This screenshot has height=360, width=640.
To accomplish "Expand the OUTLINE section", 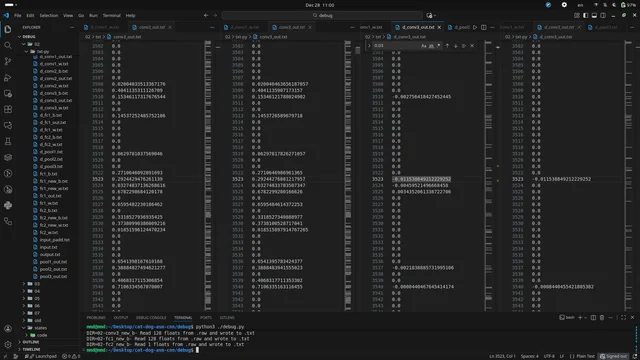I will (31, 342).
